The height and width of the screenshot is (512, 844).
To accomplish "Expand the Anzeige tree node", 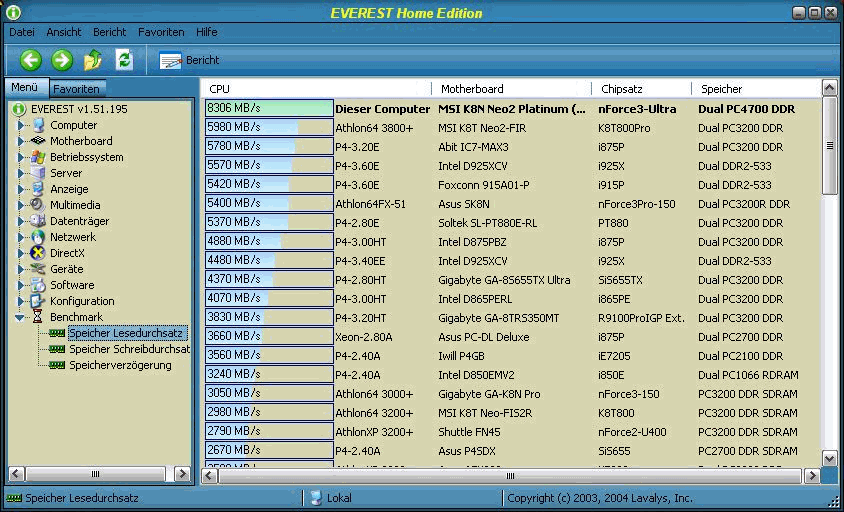I will tap(21, 189).
